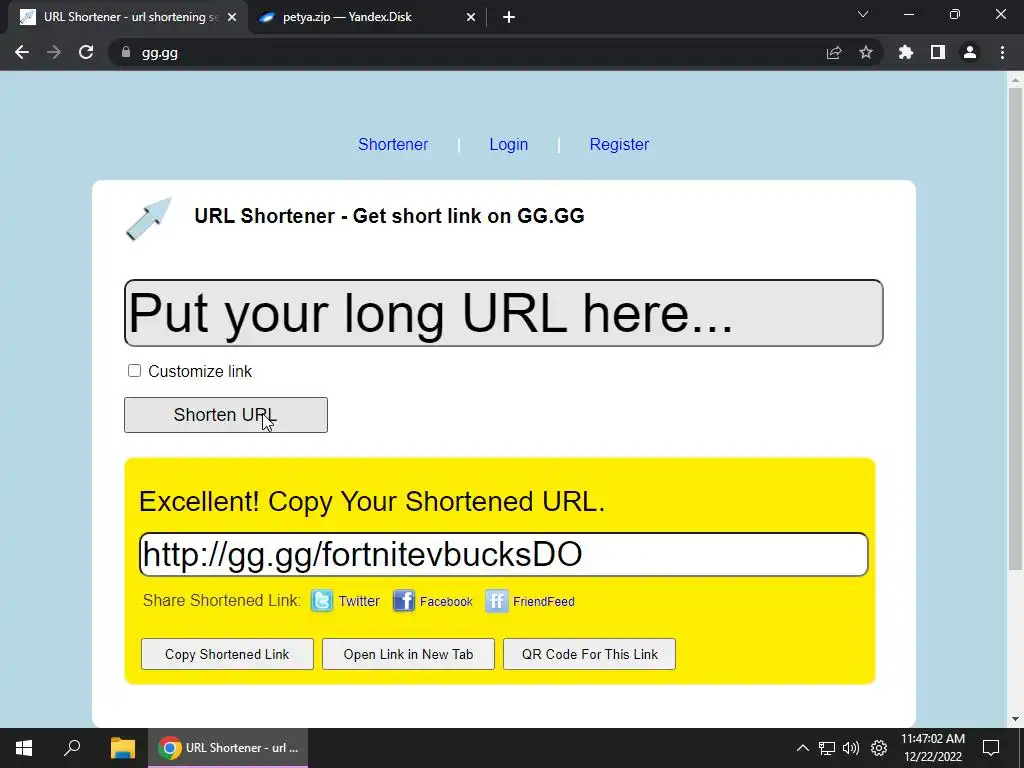The height and width of the screenshot is (768, 1024).
Task: Click the Shorten URL button
Action: tap(226, 415)
